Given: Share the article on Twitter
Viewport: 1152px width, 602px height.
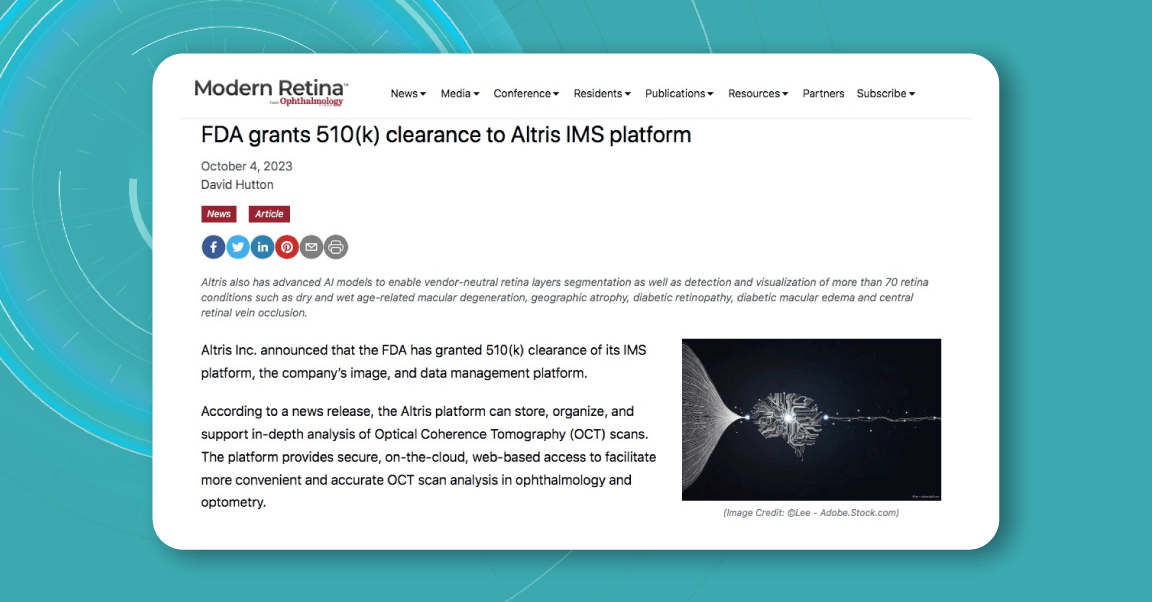Looking at the screenshot, I should [x=238, y=247].
